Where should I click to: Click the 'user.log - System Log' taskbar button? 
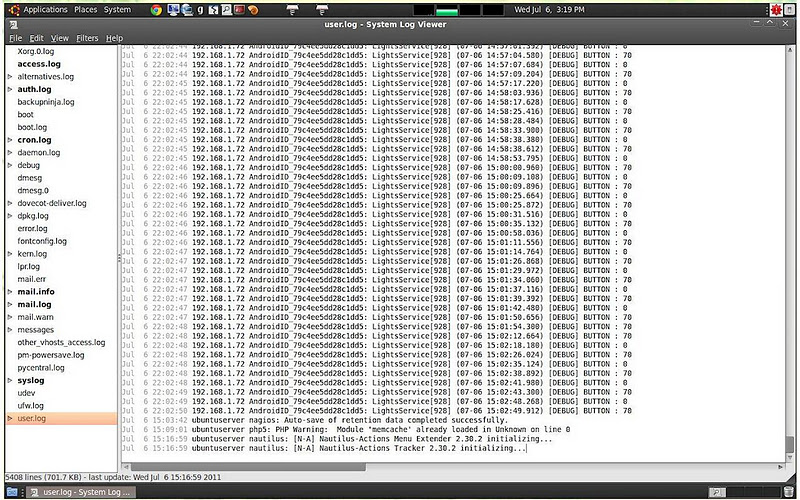82,492
